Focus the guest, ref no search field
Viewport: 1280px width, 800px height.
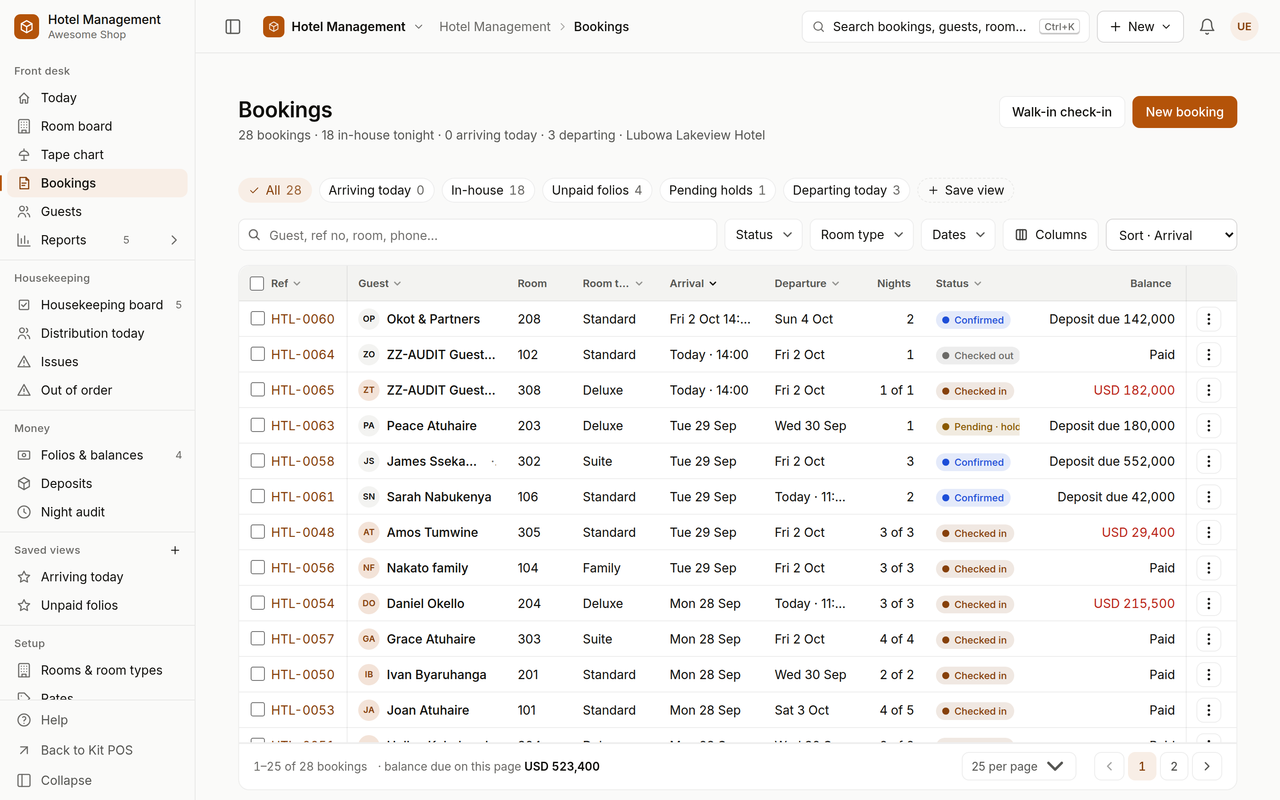478,235
